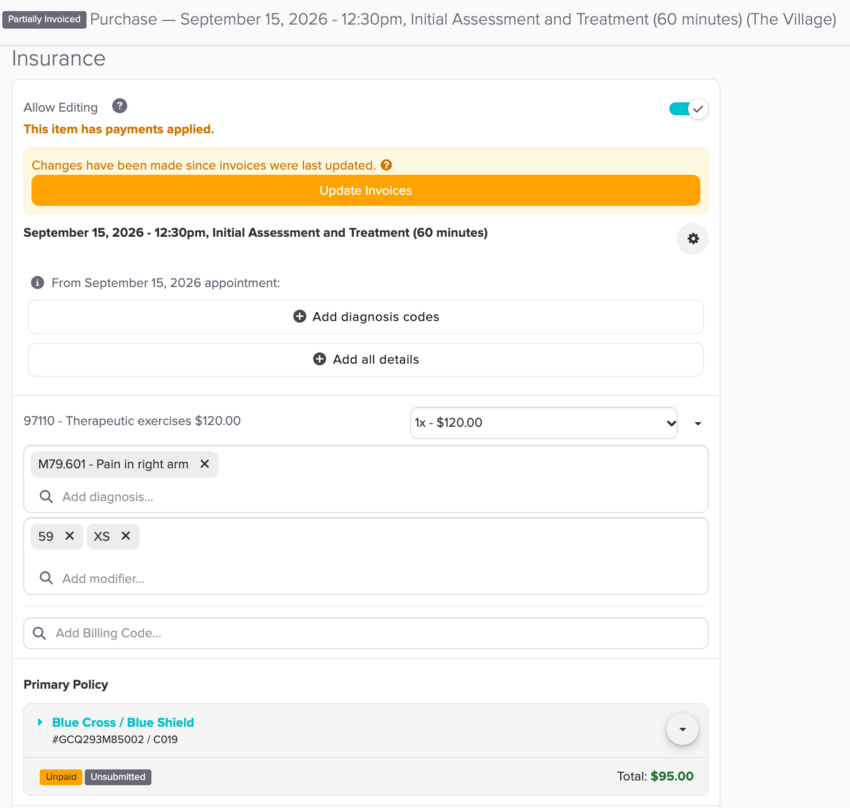Click the policy number #GCQ293M85002 / C019
Image resolution: width=850 pixels, height=808 pixels.
[115, 739]
